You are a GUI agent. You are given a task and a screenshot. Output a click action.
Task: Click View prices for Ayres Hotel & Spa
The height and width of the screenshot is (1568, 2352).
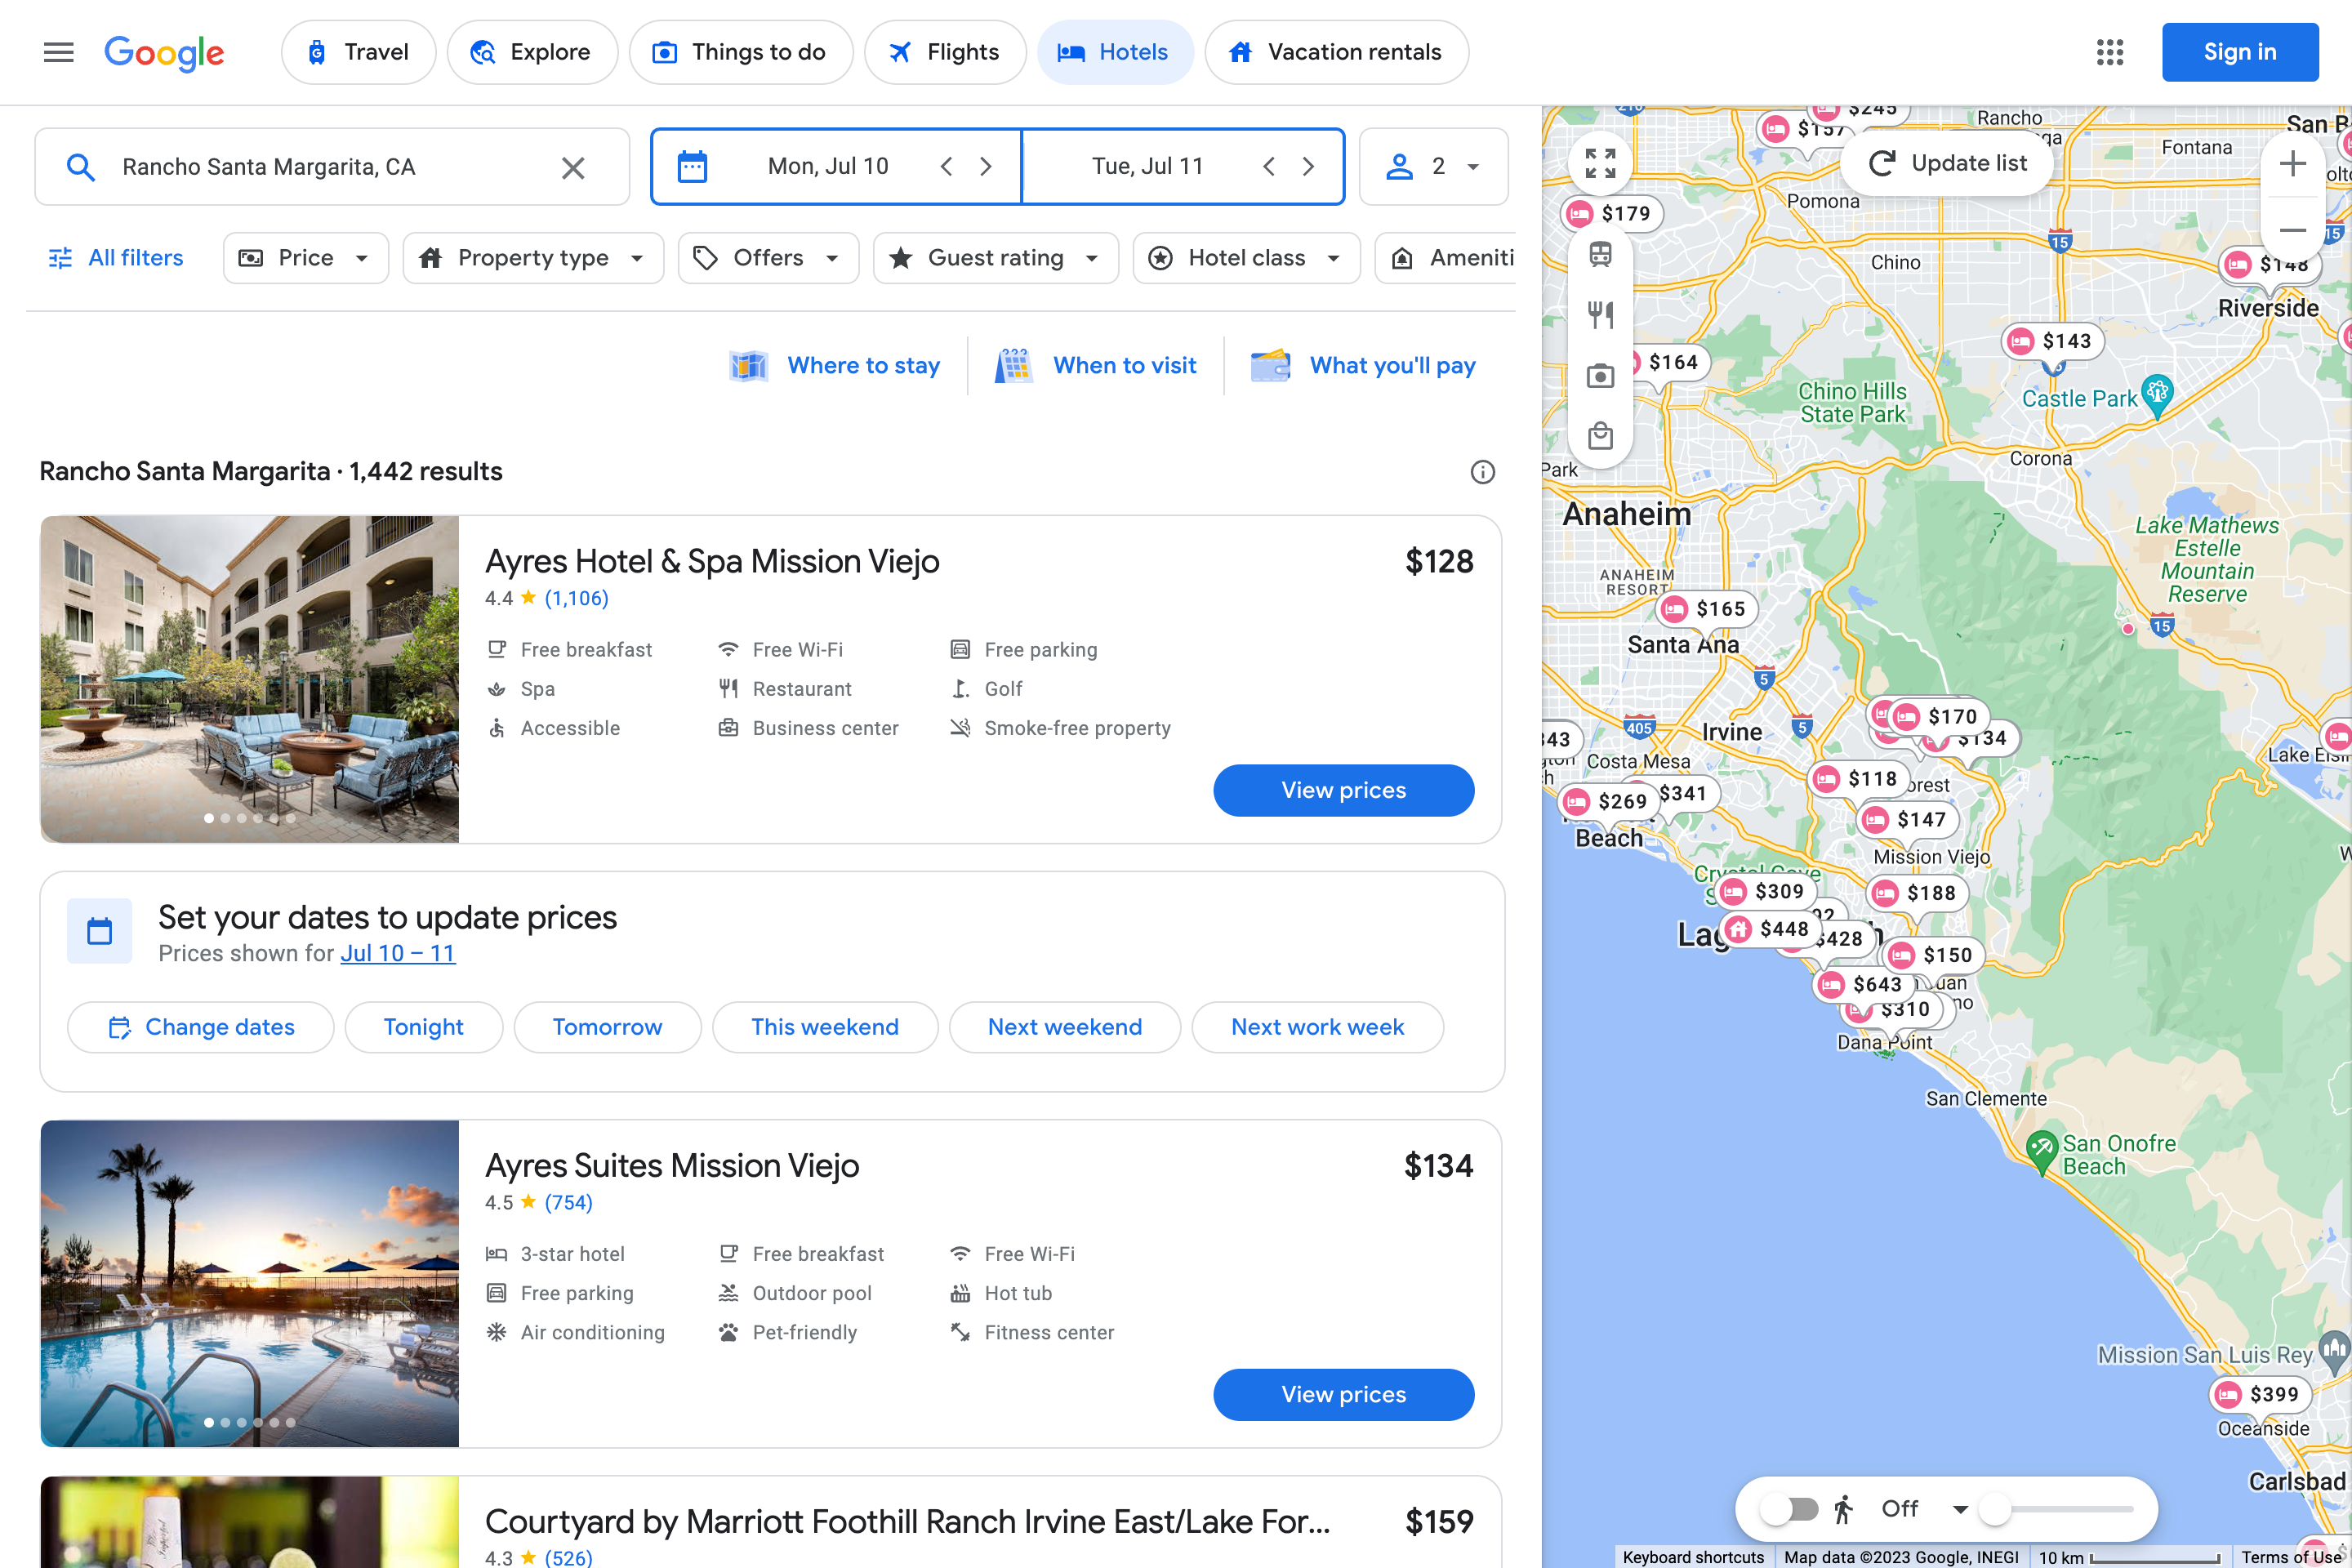(1343, 790)
